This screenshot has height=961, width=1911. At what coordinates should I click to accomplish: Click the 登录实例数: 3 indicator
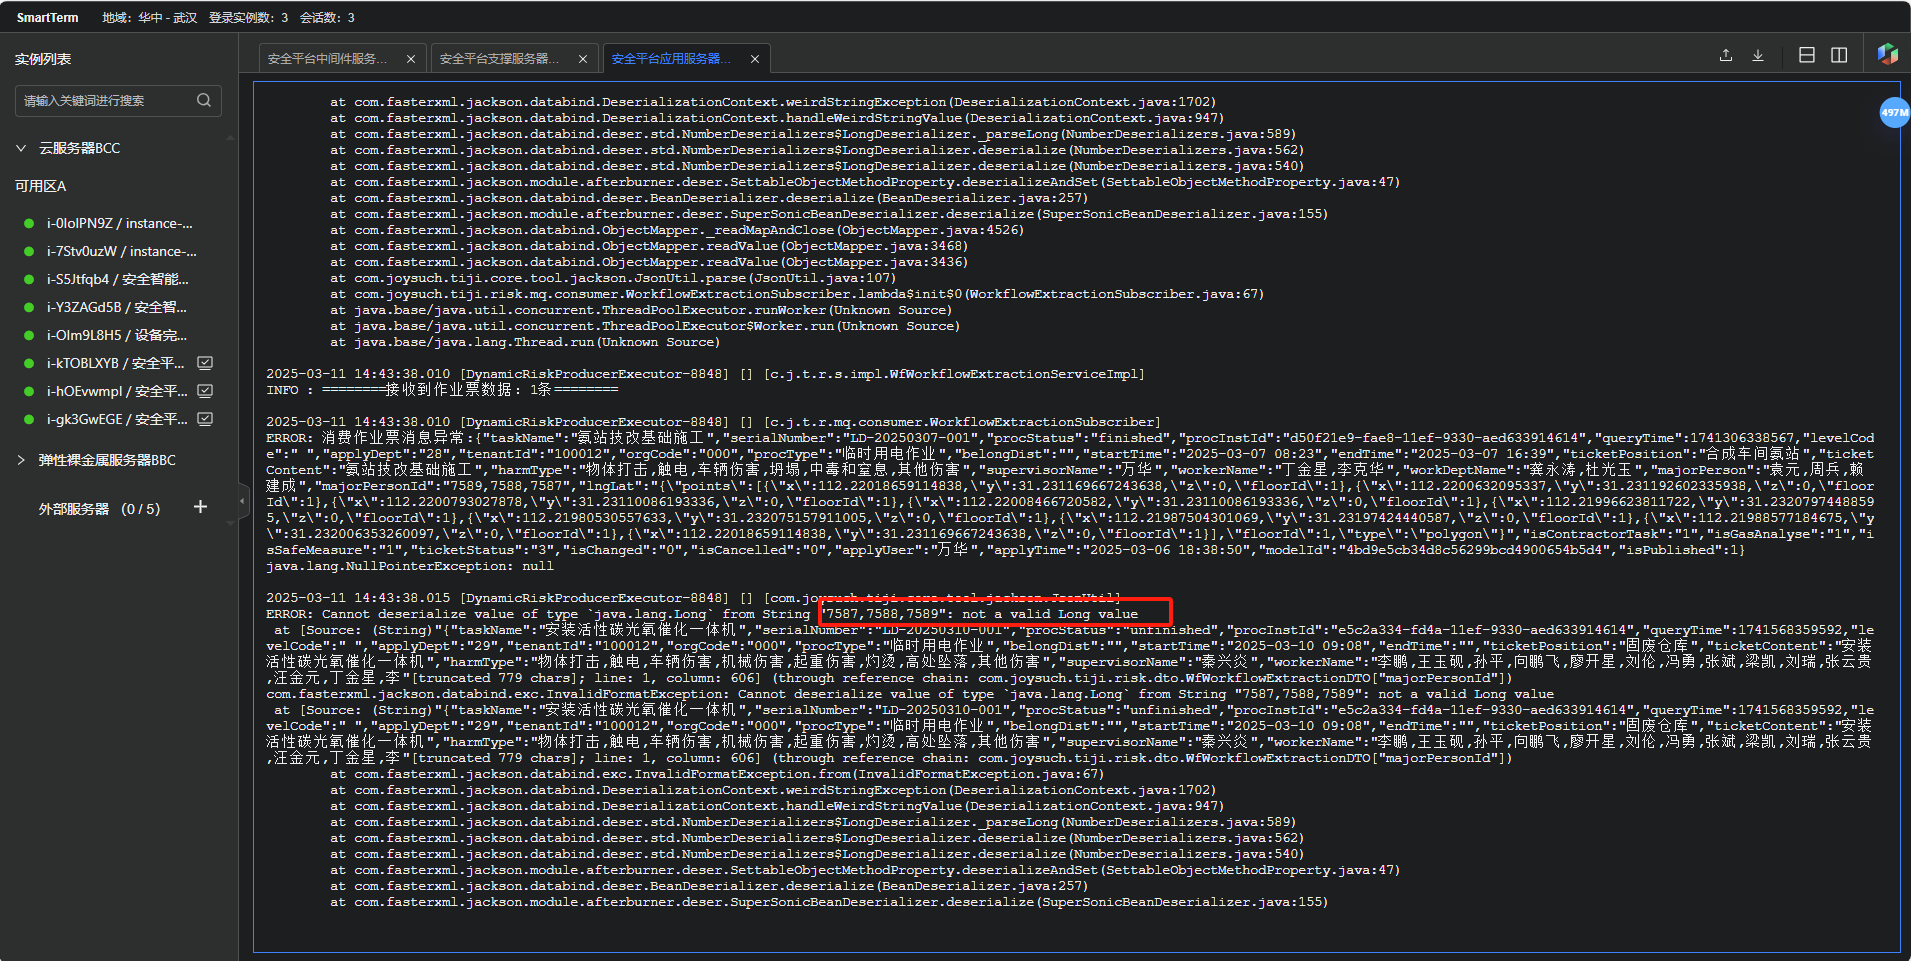coord(248,17)
